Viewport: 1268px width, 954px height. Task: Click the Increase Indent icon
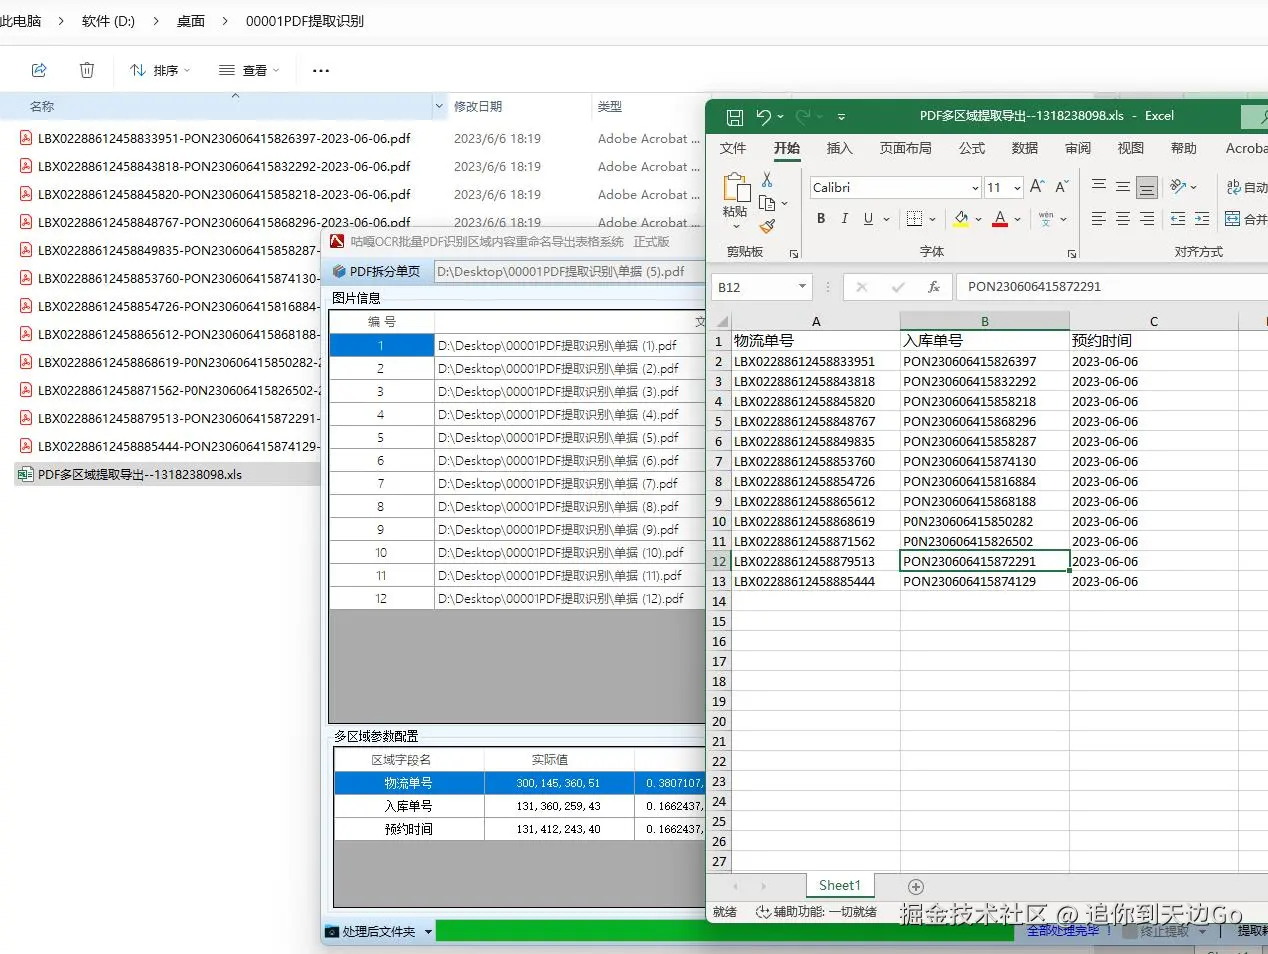point(1202,218)
